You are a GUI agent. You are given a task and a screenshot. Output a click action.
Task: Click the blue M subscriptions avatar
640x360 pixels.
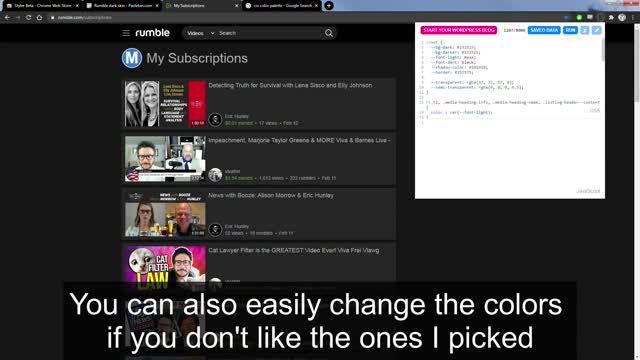(132, 58)
